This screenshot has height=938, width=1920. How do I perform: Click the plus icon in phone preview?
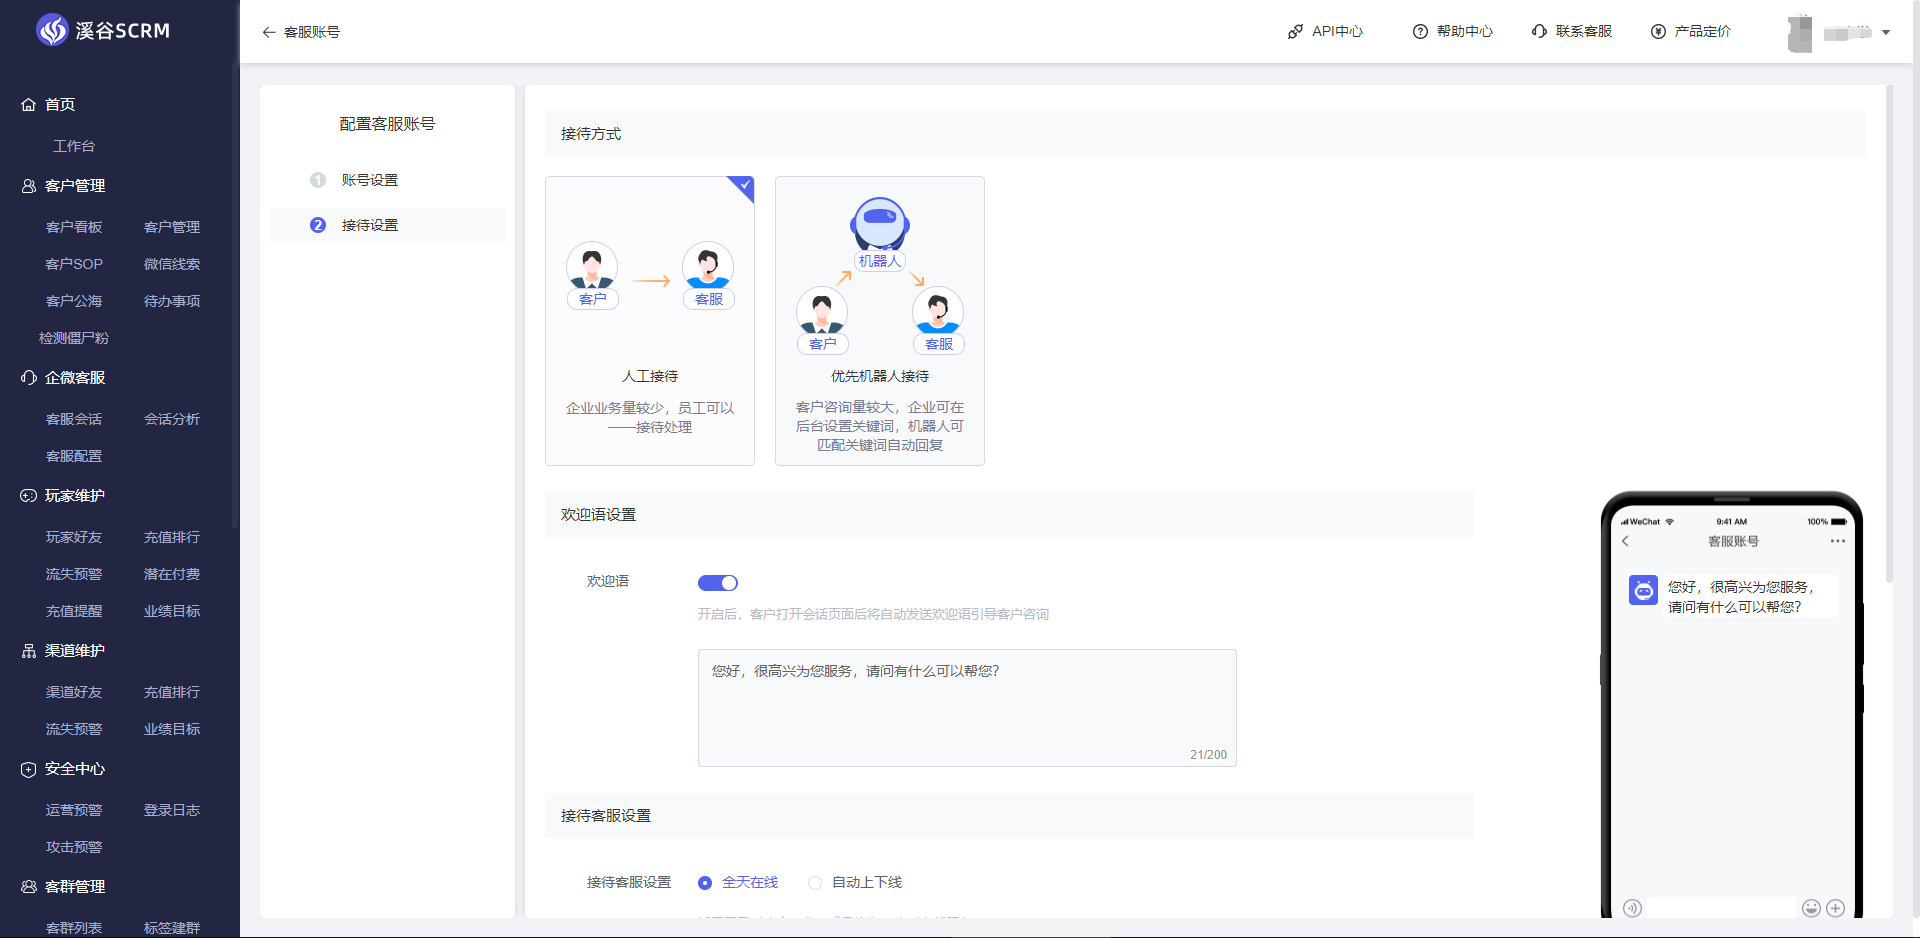click(1836, 908)
